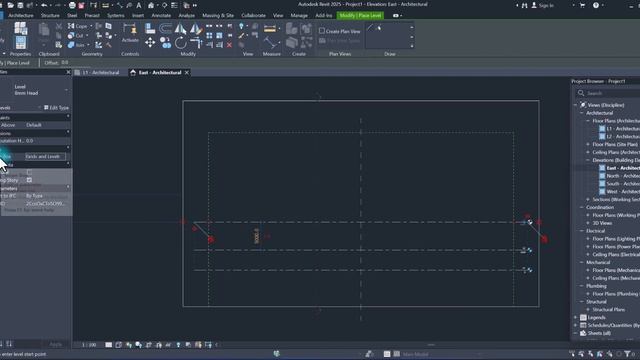Viewport: 640px width, 360px height.
Task: Click the red Delete X icon in Modify panel
Action: point(229,45)
